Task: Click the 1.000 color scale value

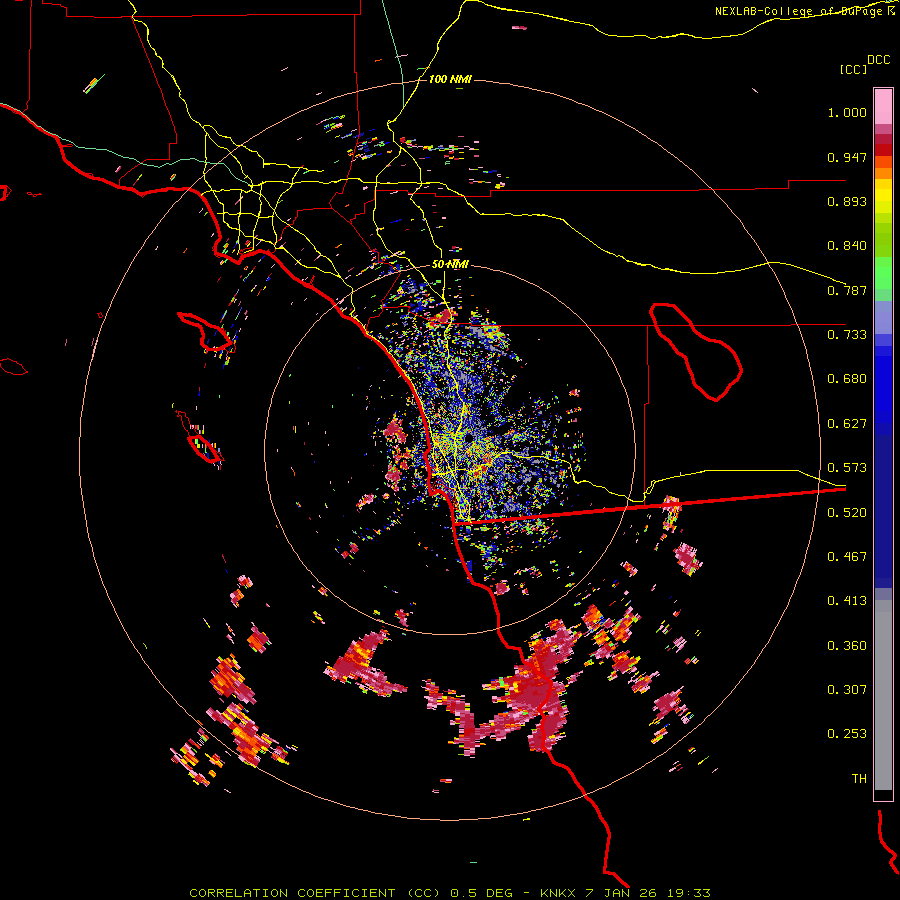Action: [x=847, y=112]
